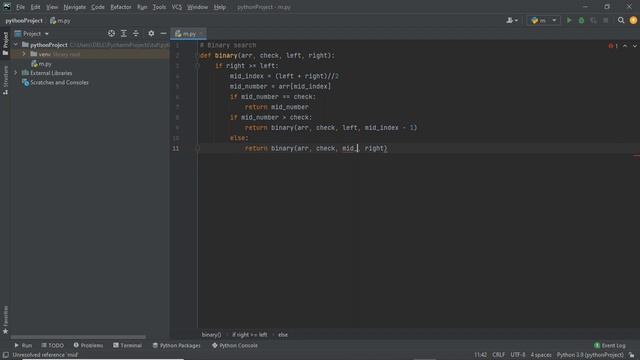
Task: Click Select Opened File target icon
Action: click(111, 33)
